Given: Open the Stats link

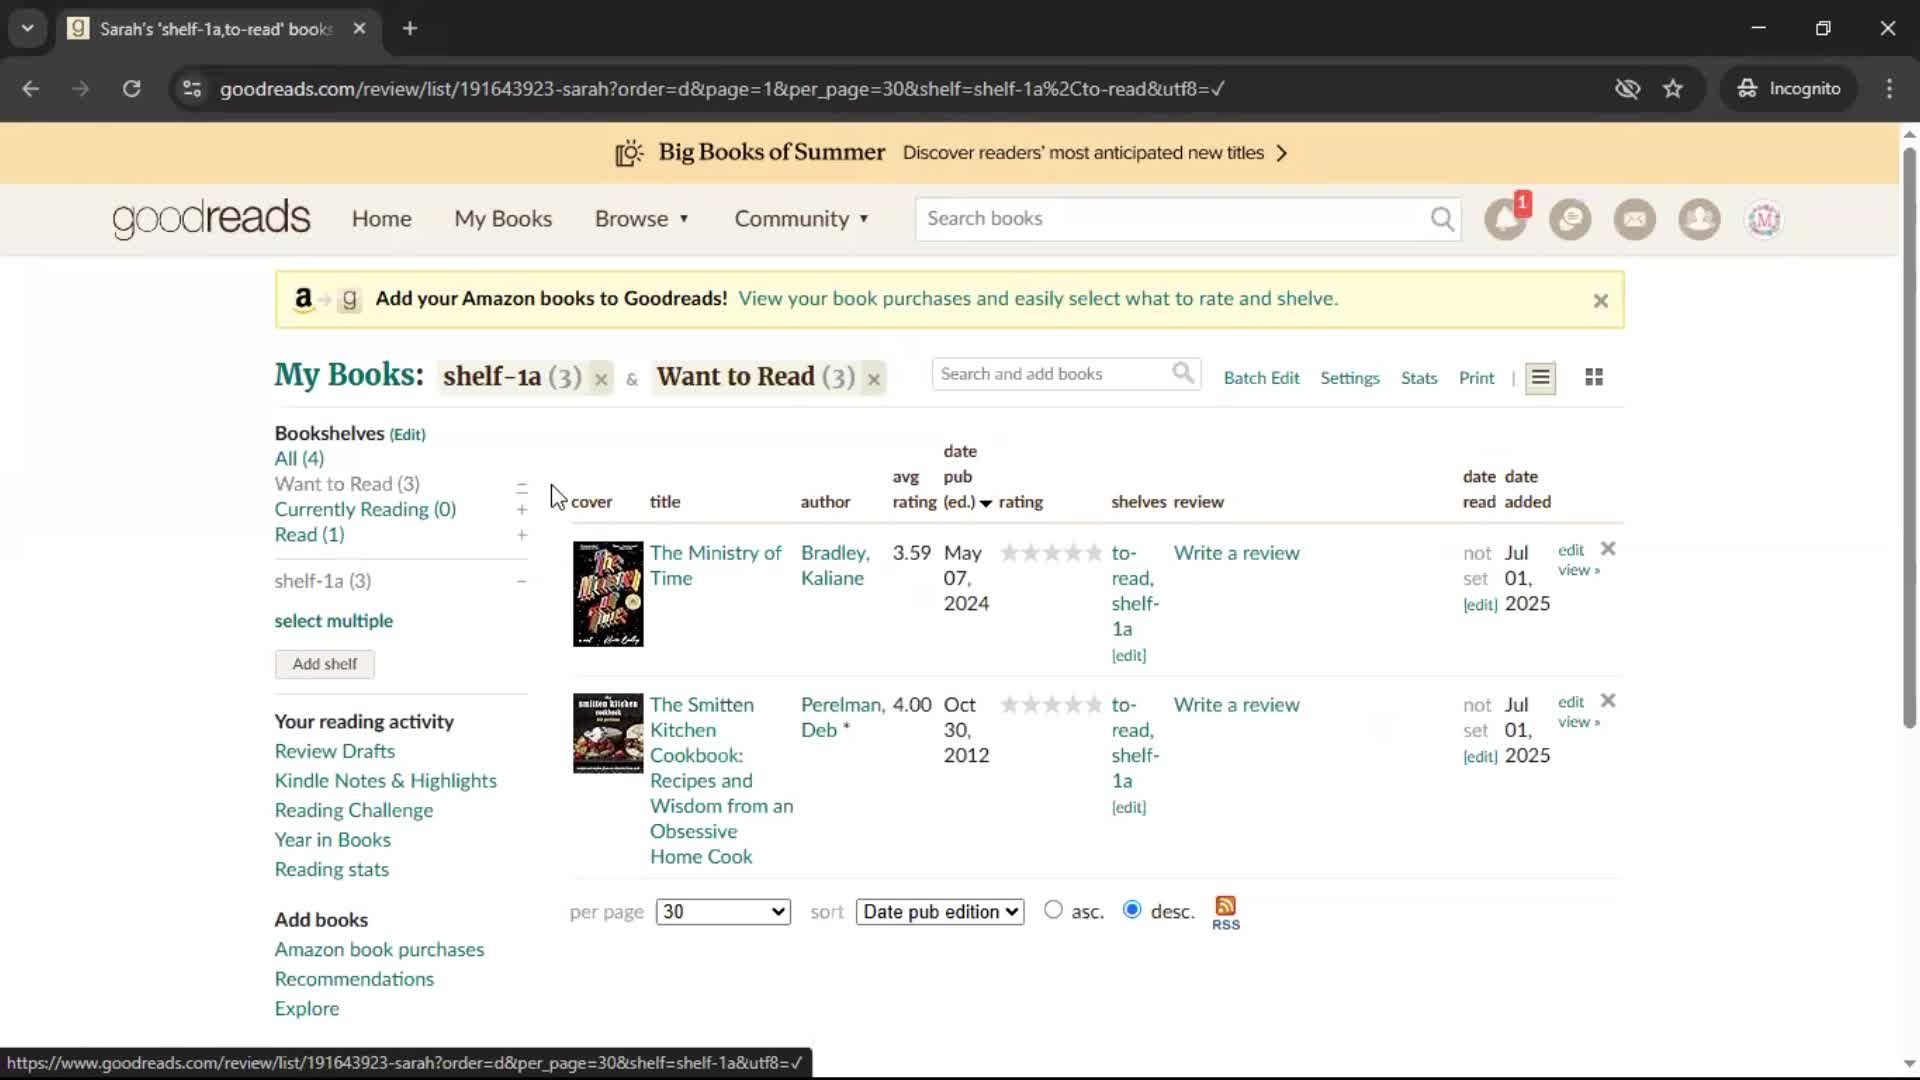Looking at the screenshot, I should (x=1418, y=378).
